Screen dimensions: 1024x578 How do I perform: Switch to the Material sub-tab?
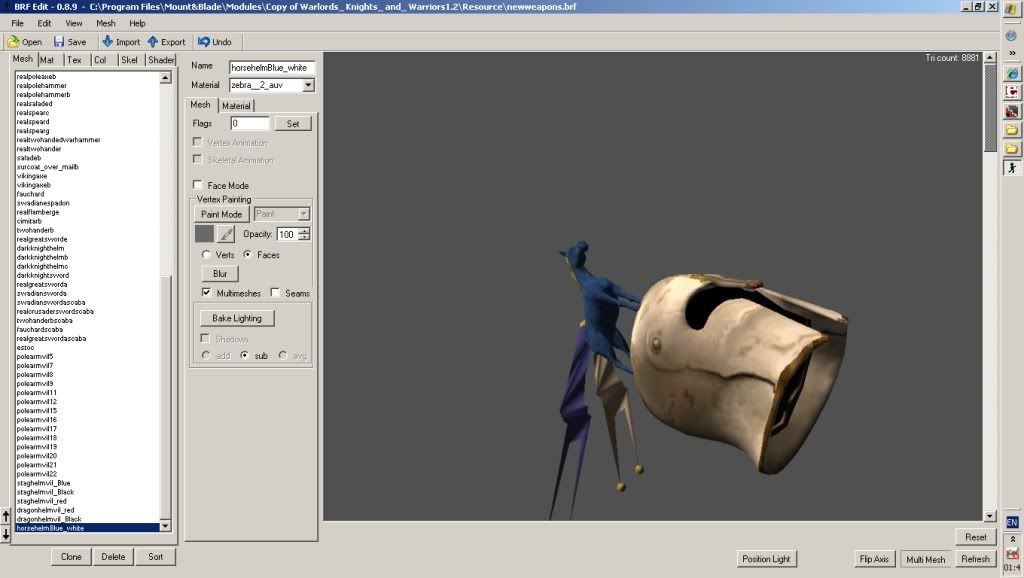click(x=236, y=105)
